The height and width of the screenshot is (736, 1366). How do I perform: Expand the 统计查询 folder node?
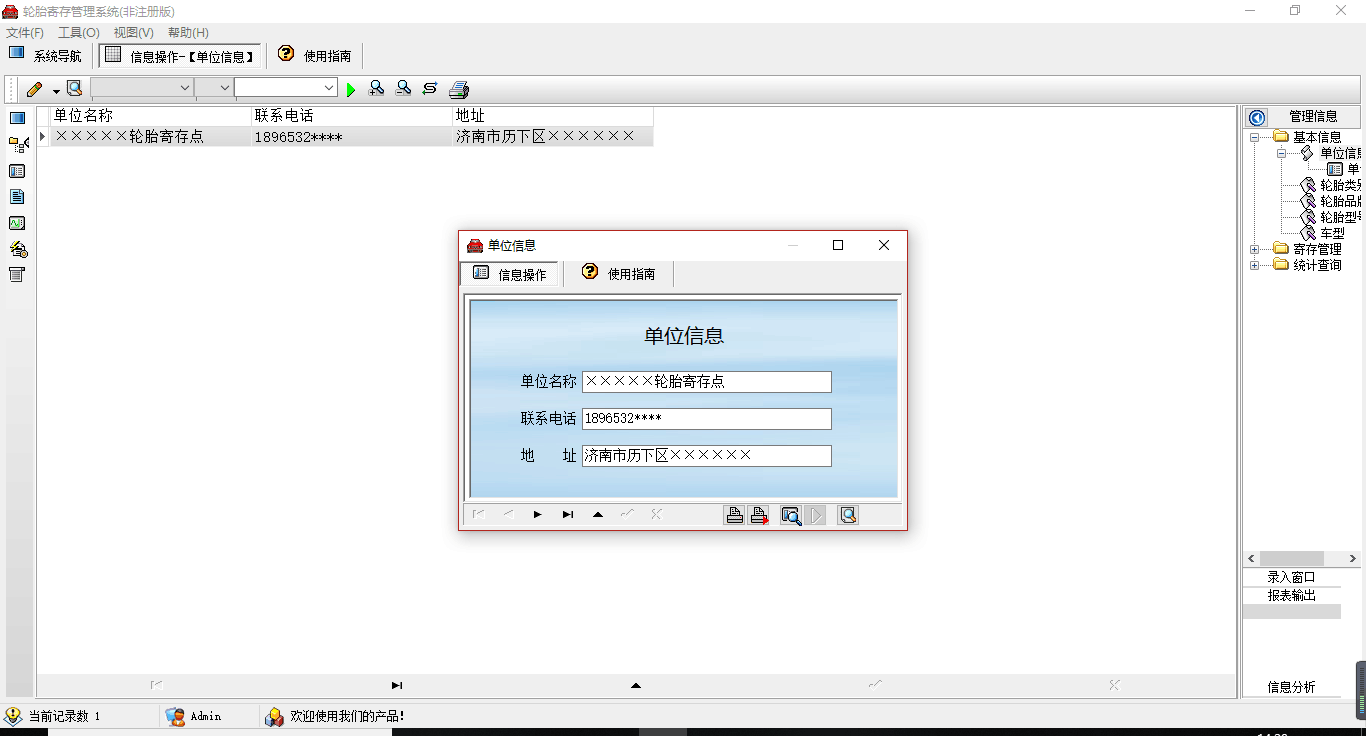[1254, 265]
